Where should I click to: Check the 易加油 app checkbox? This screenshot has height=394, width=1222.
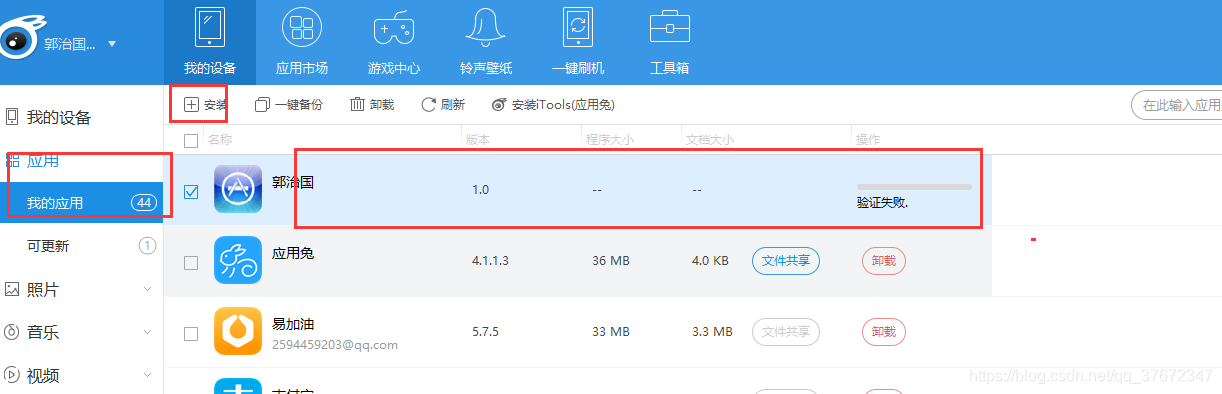tap(191, 333)
